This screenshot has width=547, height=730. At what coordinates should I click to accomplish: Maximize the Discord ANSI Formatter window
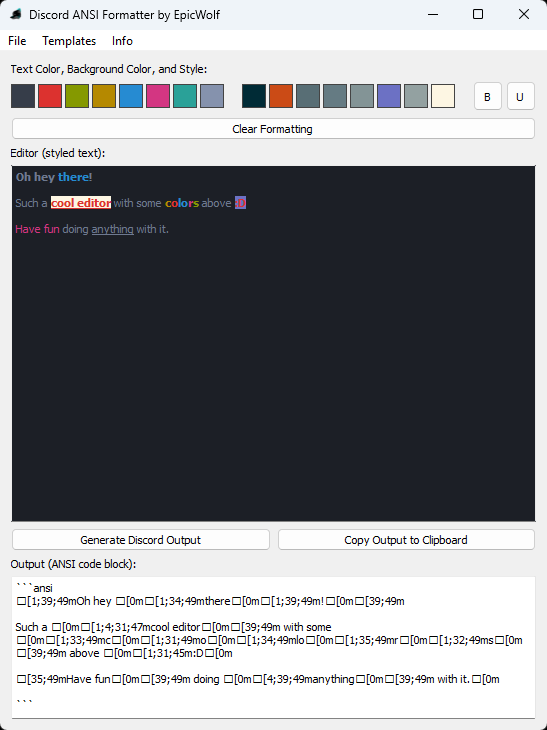[x=478, y=14]
